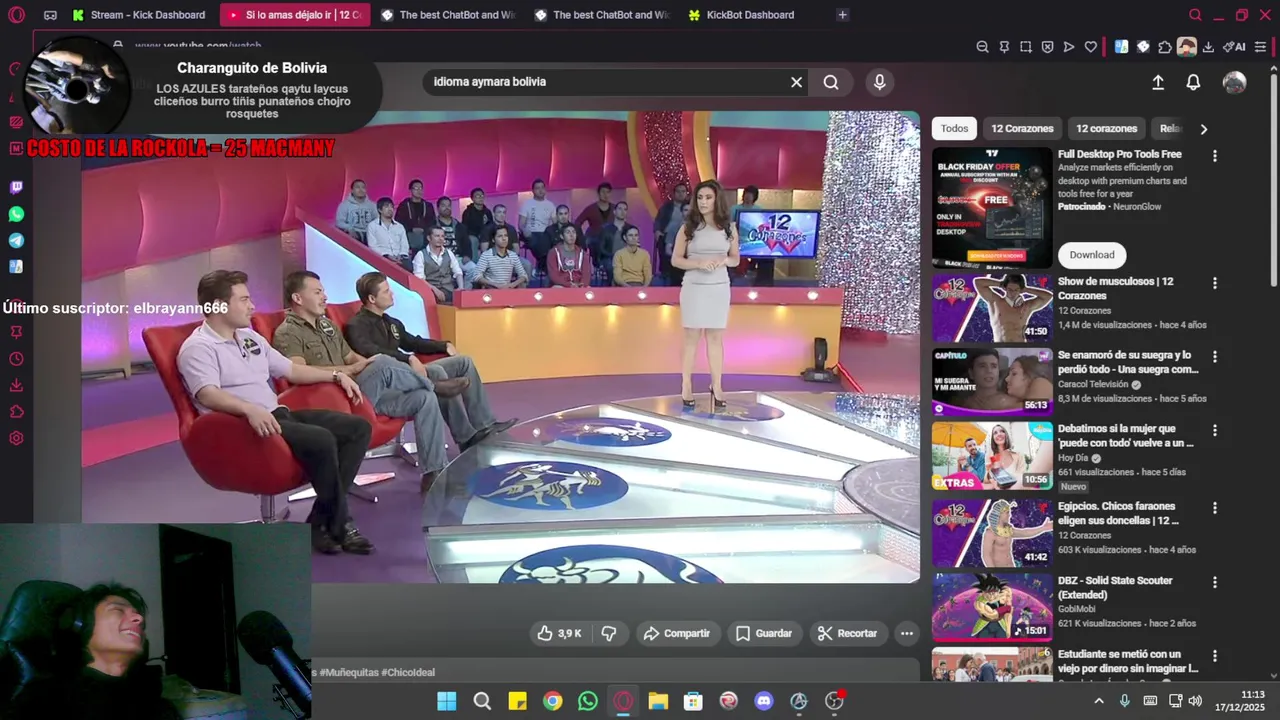Show hidden system tray icons chevron
Screen dimensions: 1280x720
(1099, 701)
